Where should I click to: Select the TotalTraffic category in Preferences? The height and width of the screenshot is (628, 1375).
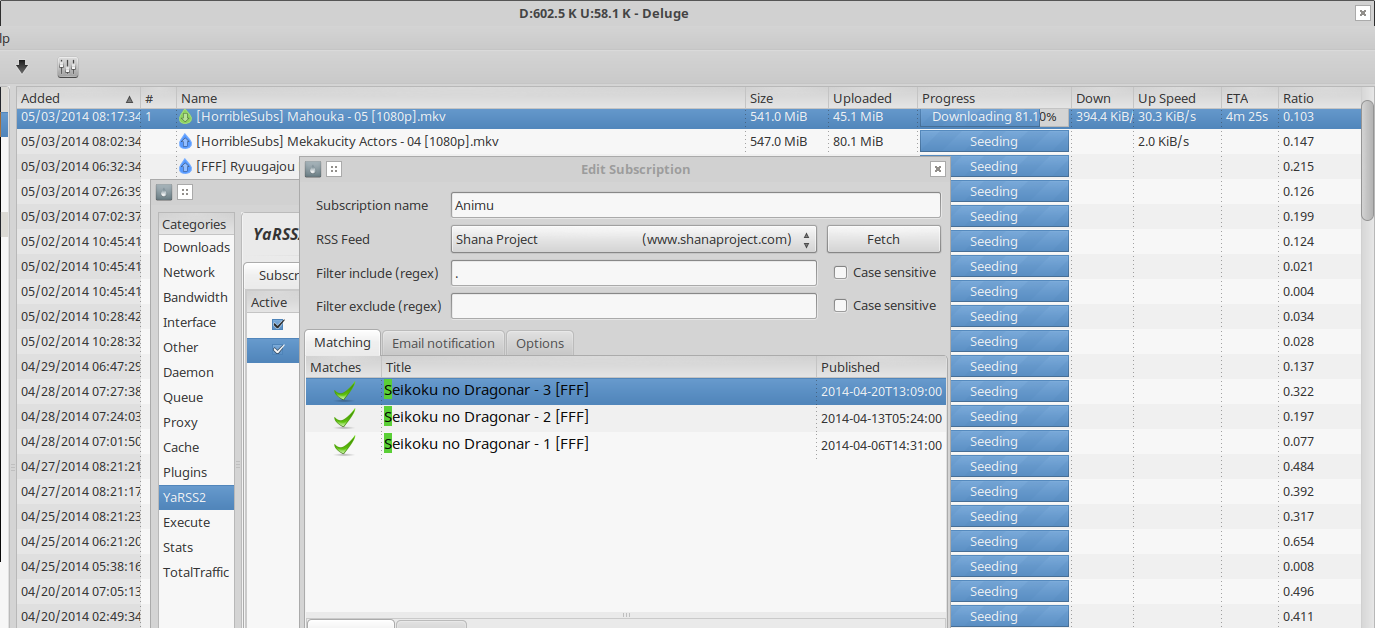click(x=196, y=572)
